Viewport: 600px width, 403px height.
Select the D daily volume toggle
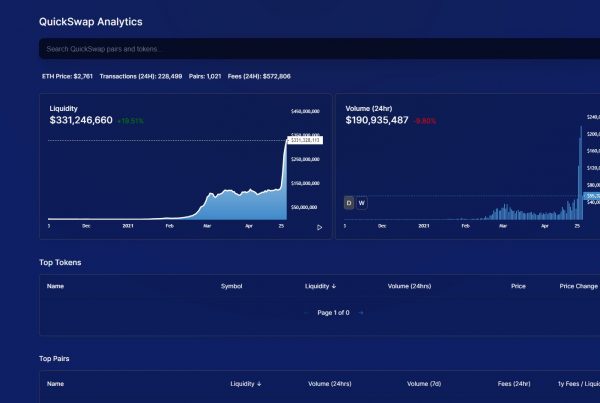click(349, 203)
